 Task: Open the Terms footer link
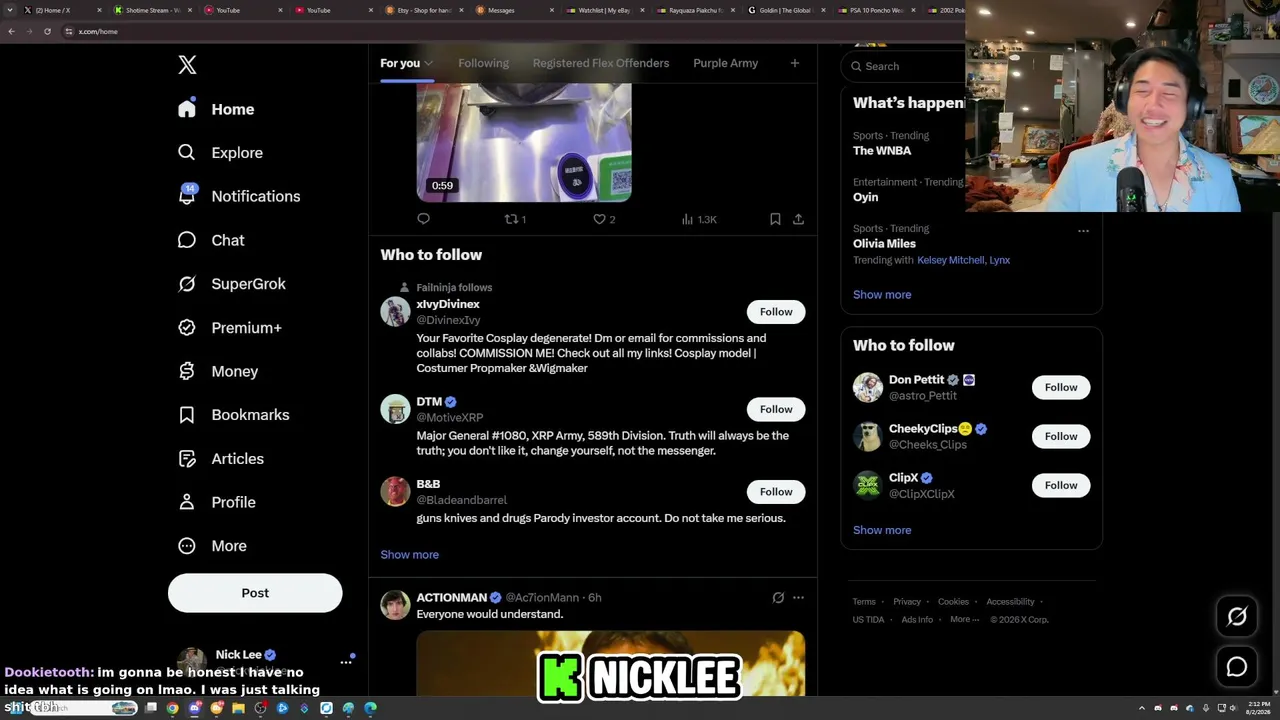864,602
